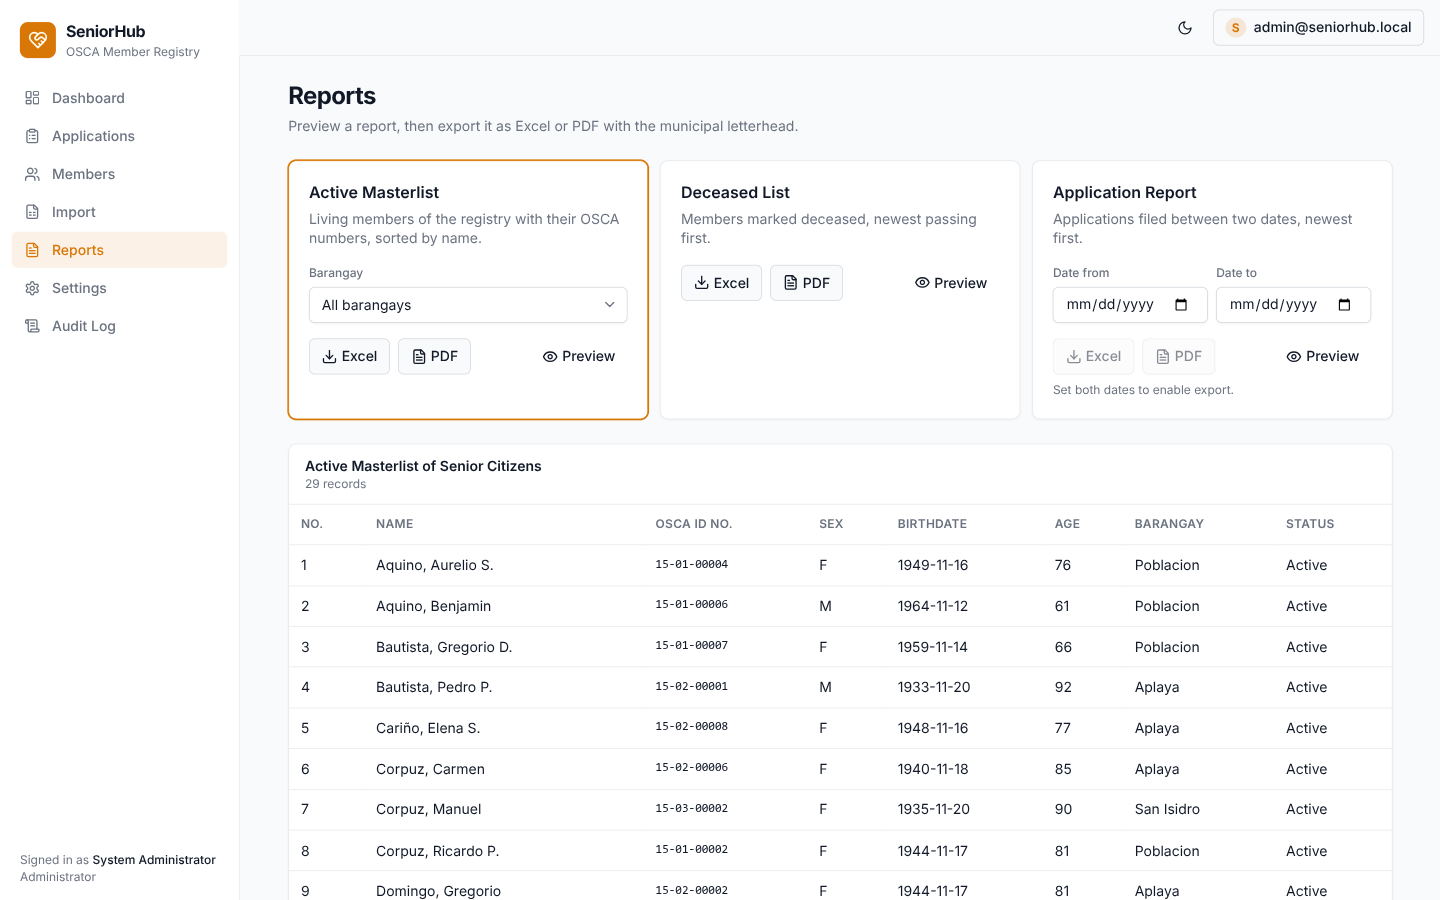Download the Deceased List as Excel
Image resolution: width=1440 pixels, height=900 pixels.
721,283
